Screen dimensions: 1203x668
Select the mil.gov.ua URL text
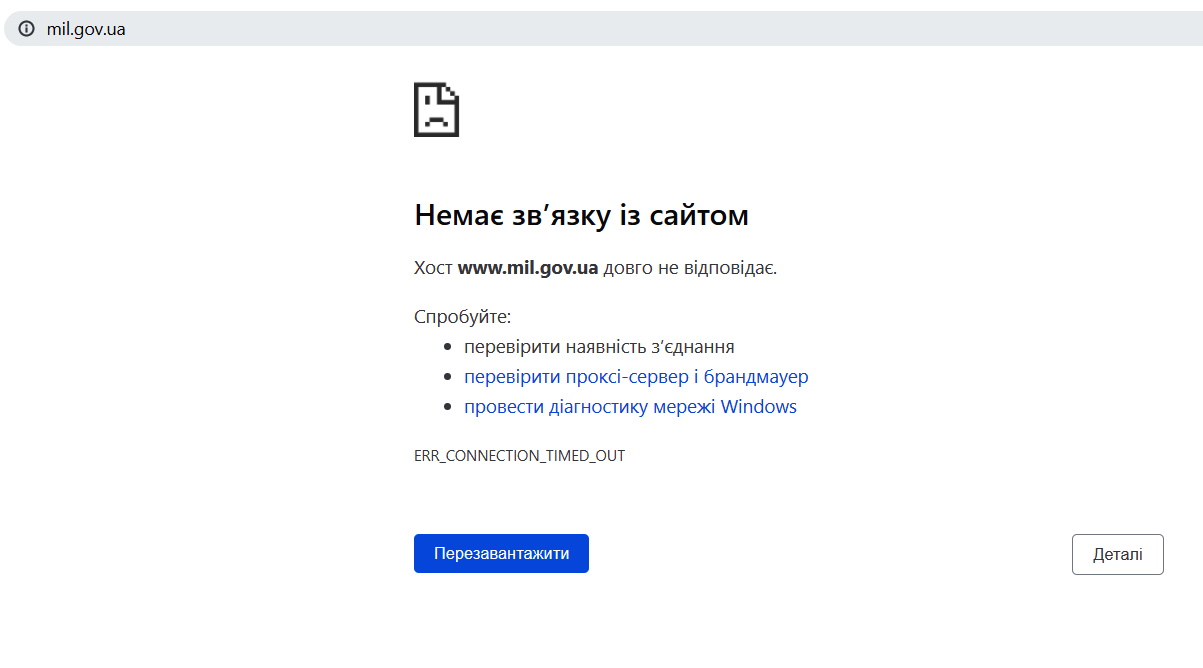(86, 29)
